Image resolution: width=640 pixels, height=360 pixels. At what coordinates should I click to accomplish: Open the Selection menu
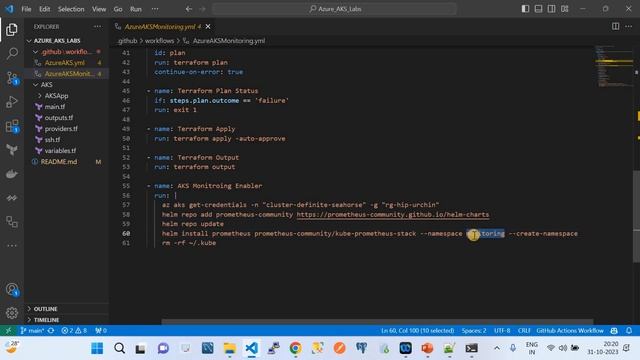(71, 9)
